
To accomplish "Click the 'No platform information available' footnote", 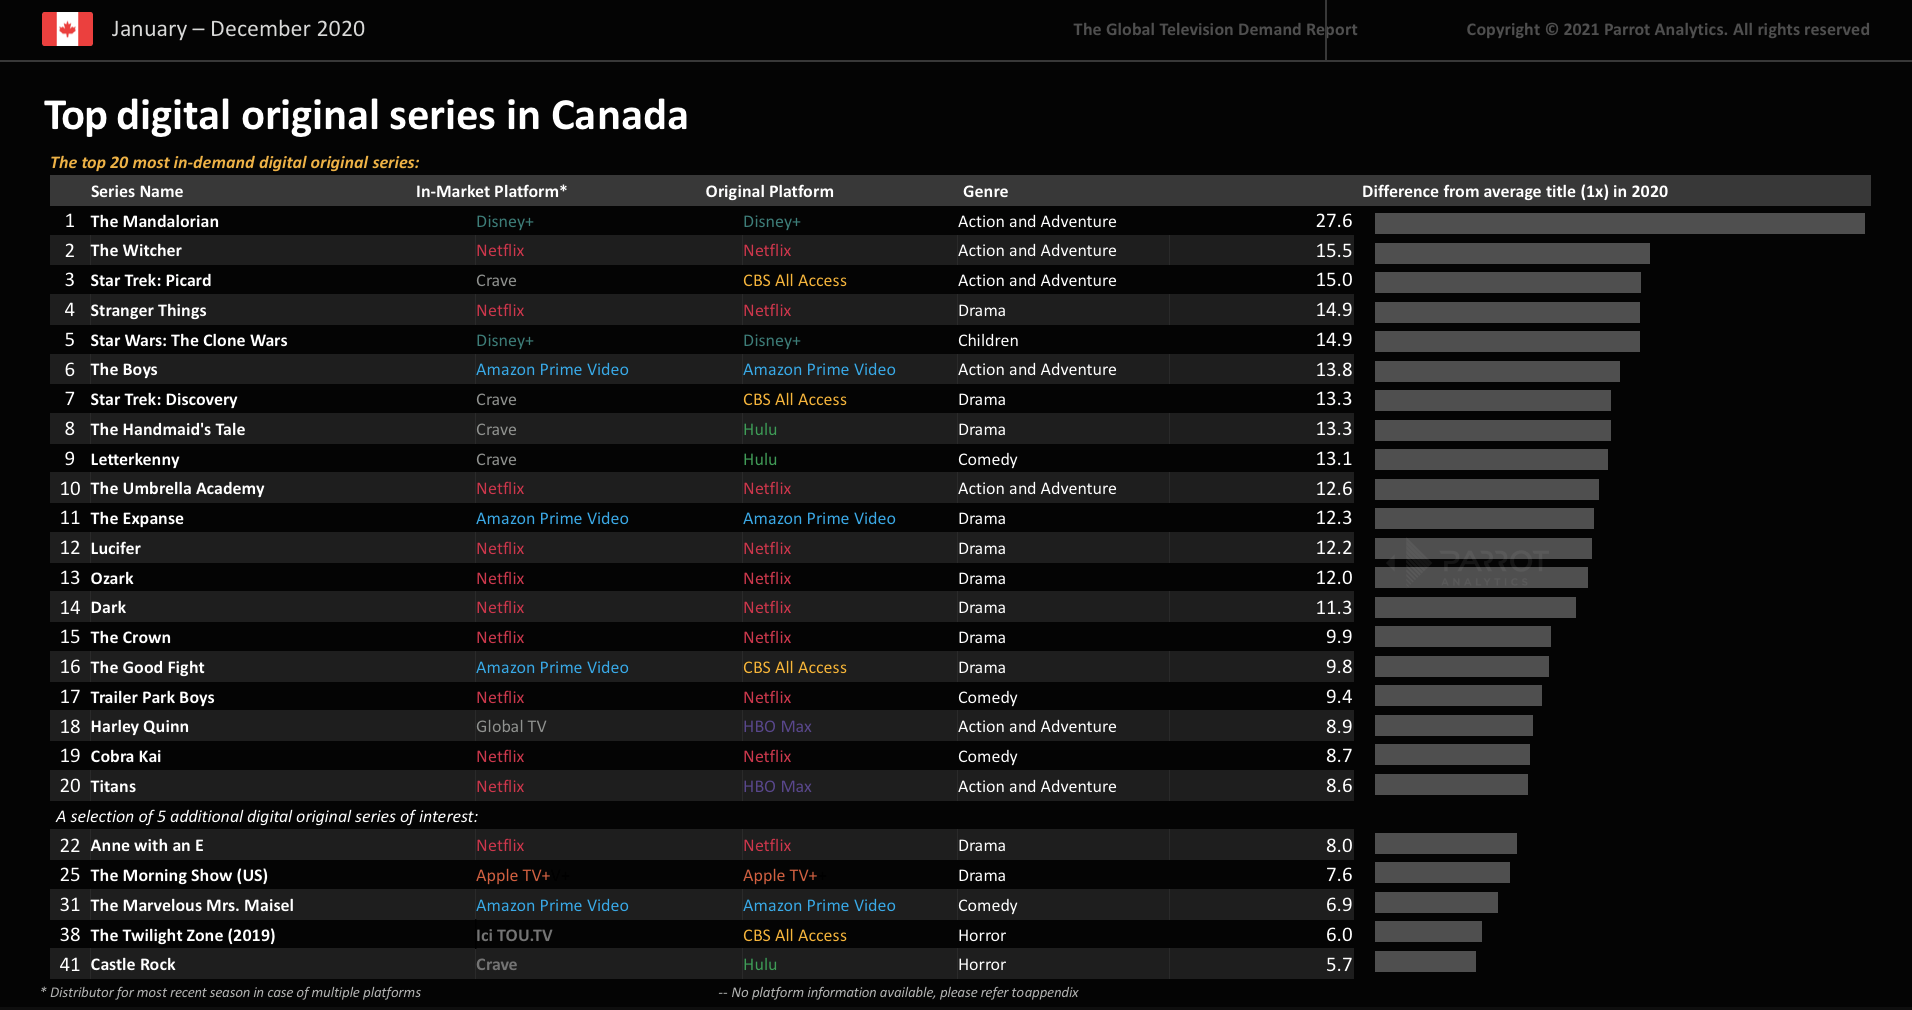I will [x=898, y=992].
